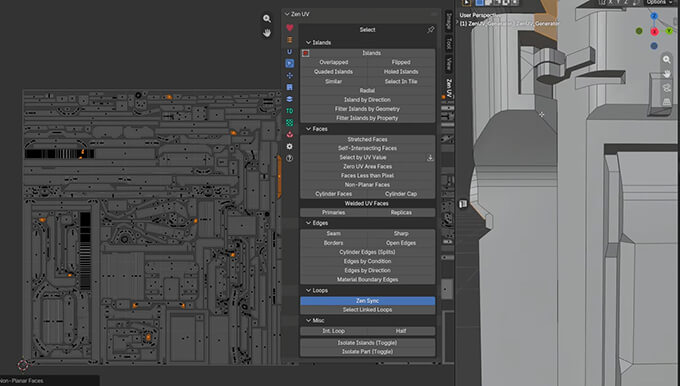Click the 3D viewport zoom magnifier icon
The width and height of the screenshot is (680, 386).
point(667,59)
